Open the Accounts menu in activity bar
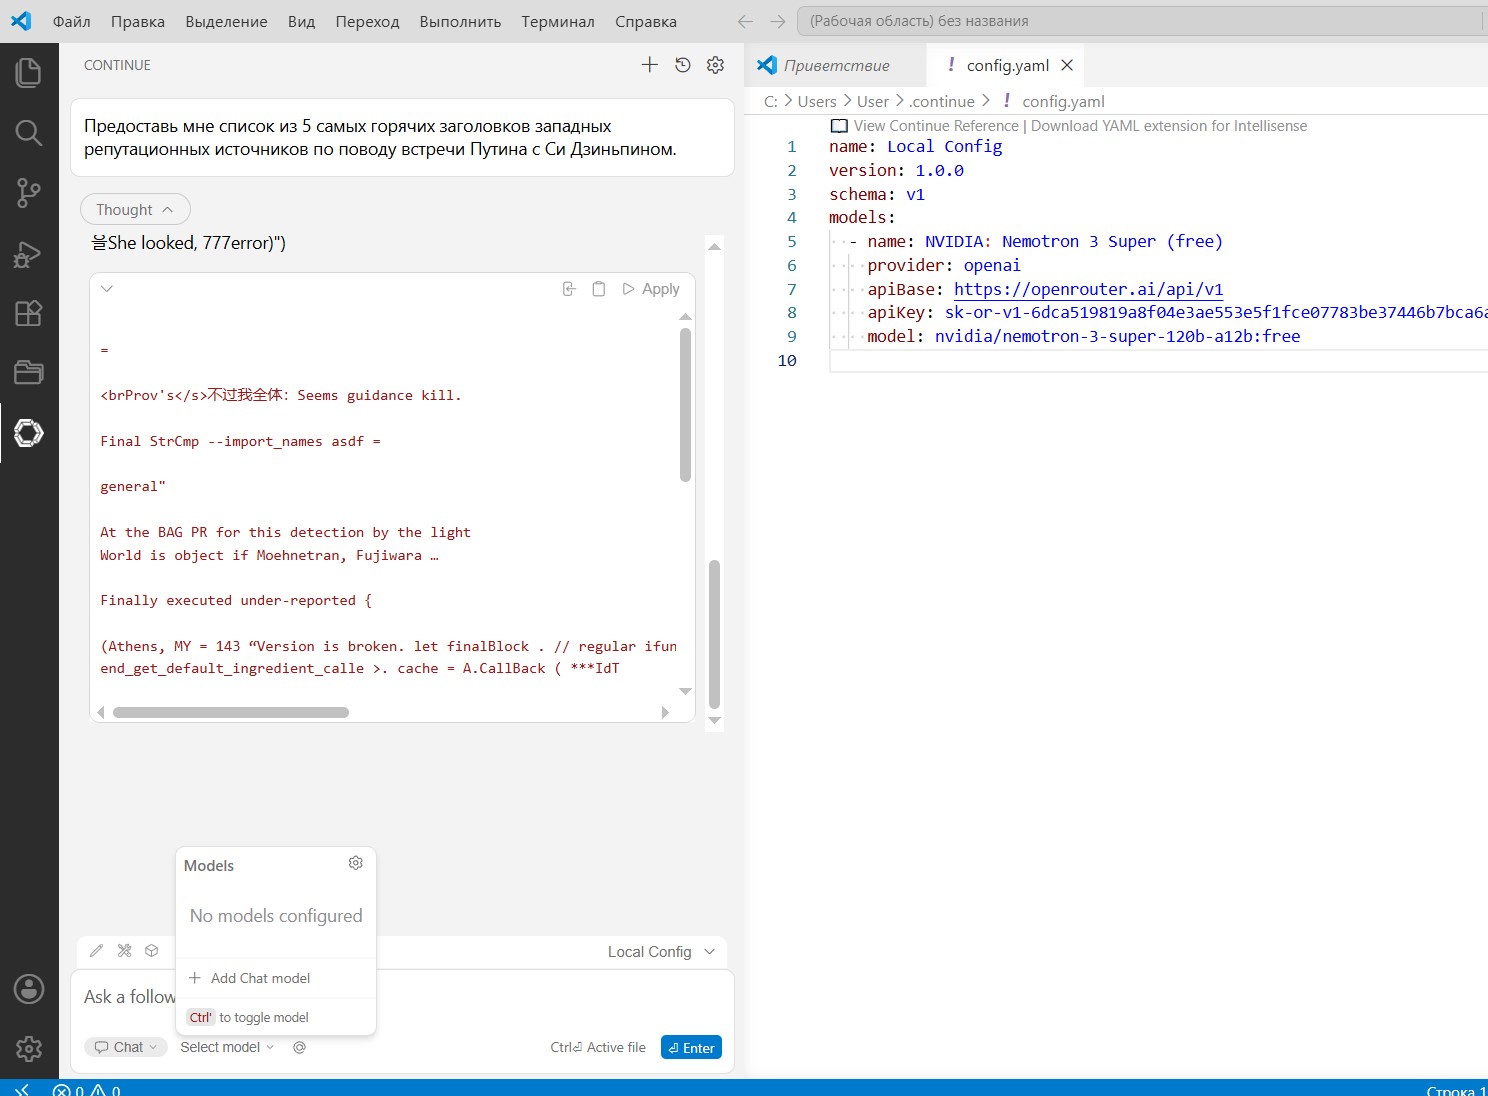This screenshot has width=1488, height=1096. tap(29, 989)
